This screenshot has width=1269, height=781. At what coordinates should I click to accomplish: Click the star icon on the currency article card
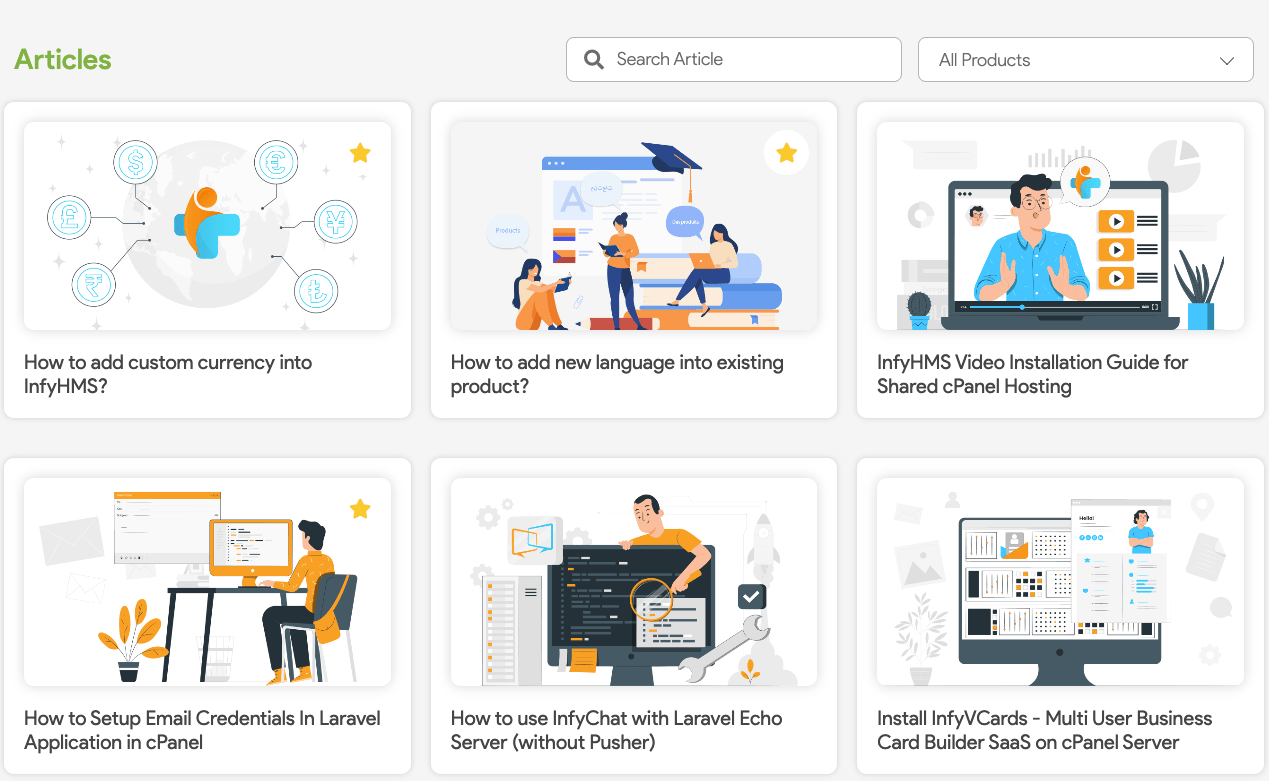coord(359,153)
